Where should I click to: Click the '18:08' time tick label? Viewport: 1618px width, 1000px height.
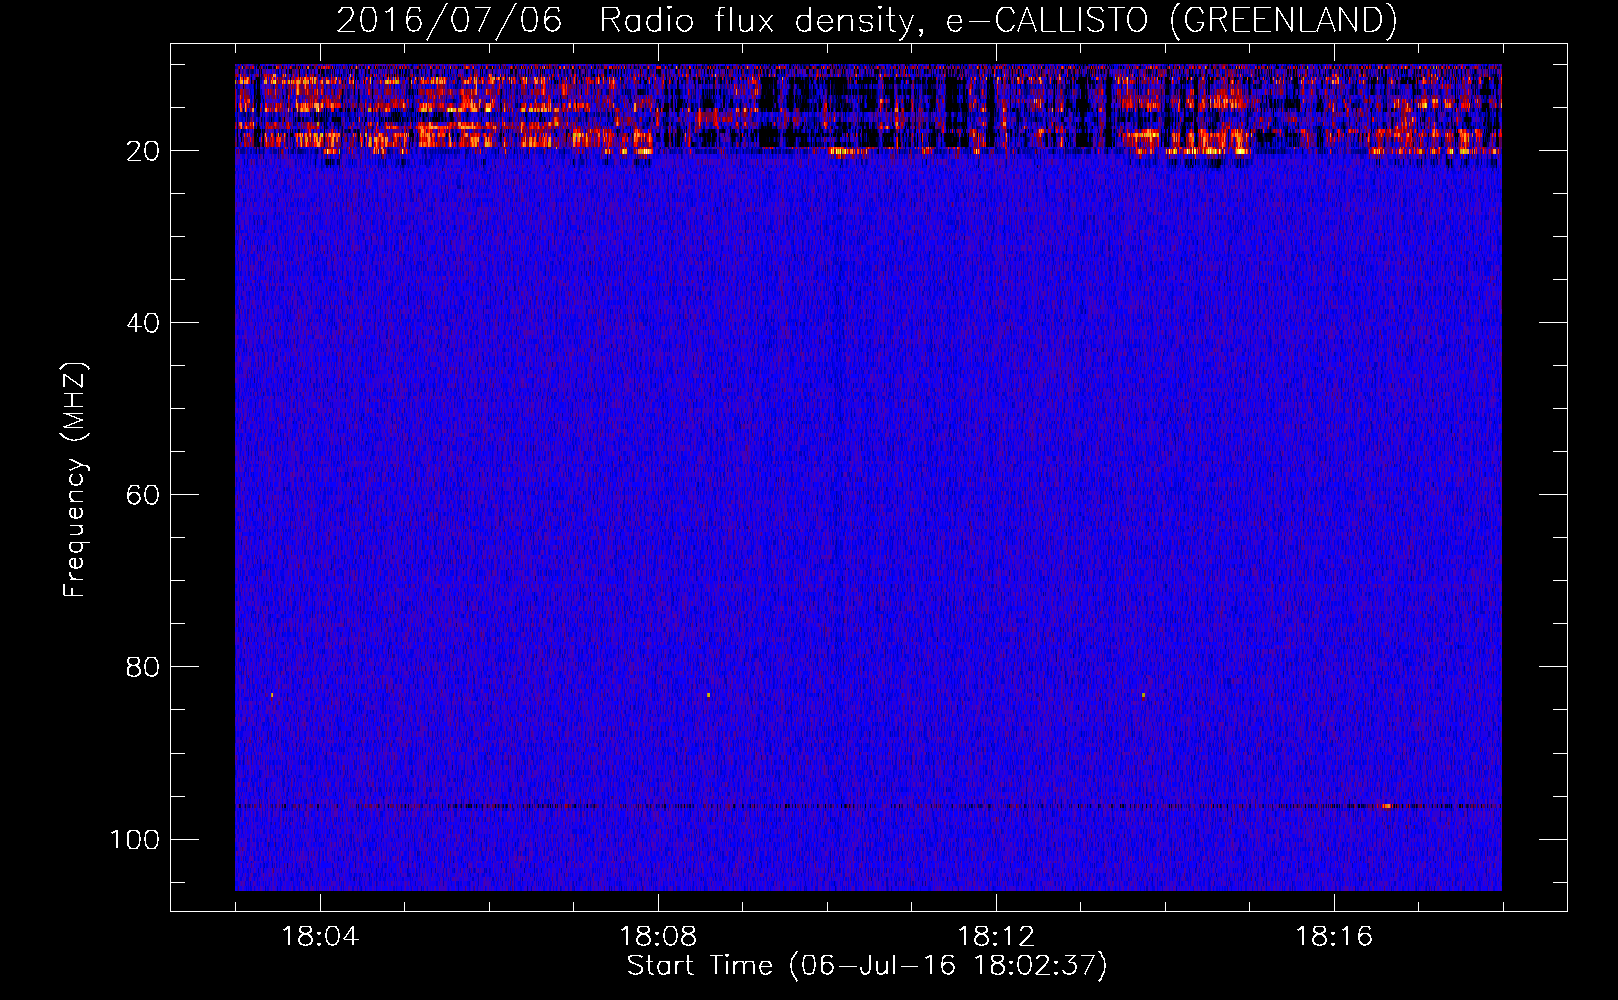[658, 937]
